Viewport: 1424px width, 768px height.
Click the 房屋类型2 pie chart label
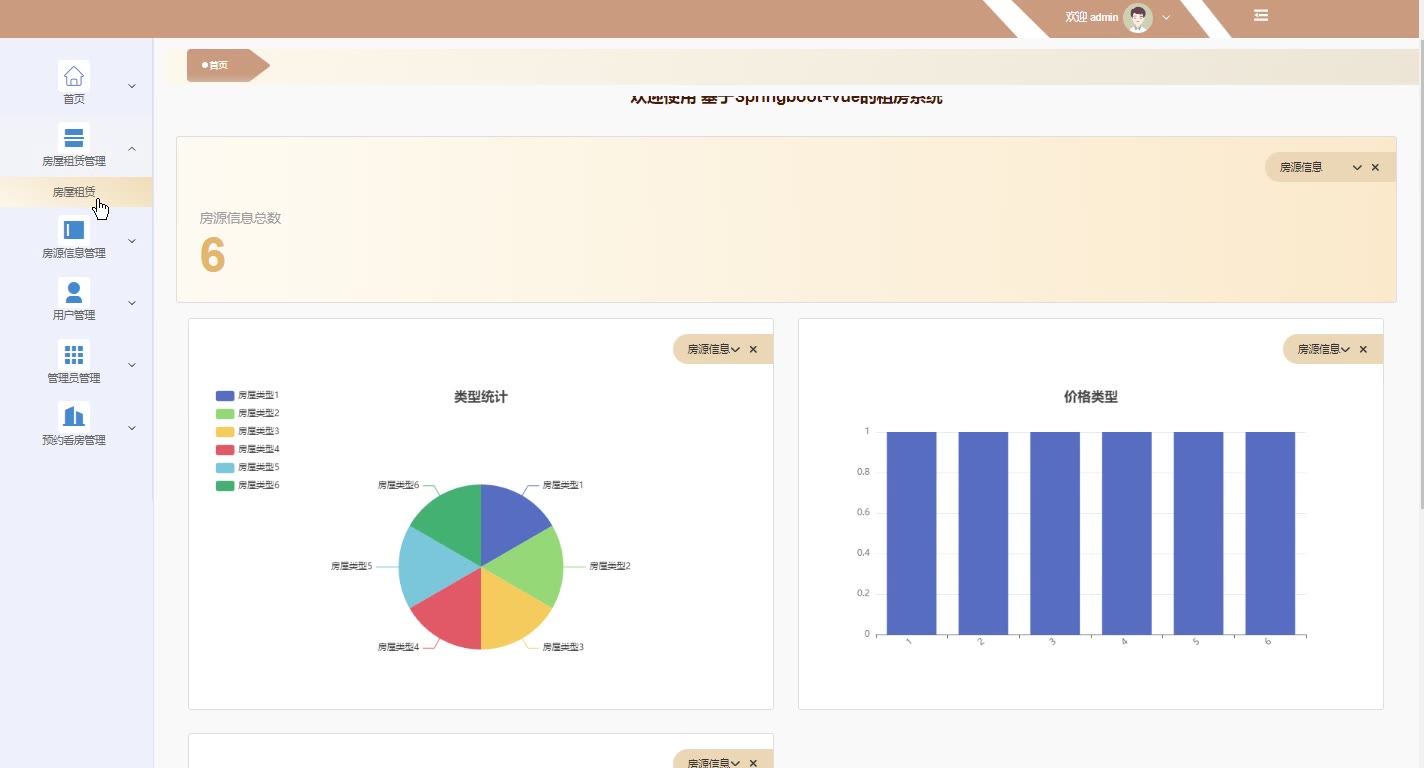(x=610, y=566)
